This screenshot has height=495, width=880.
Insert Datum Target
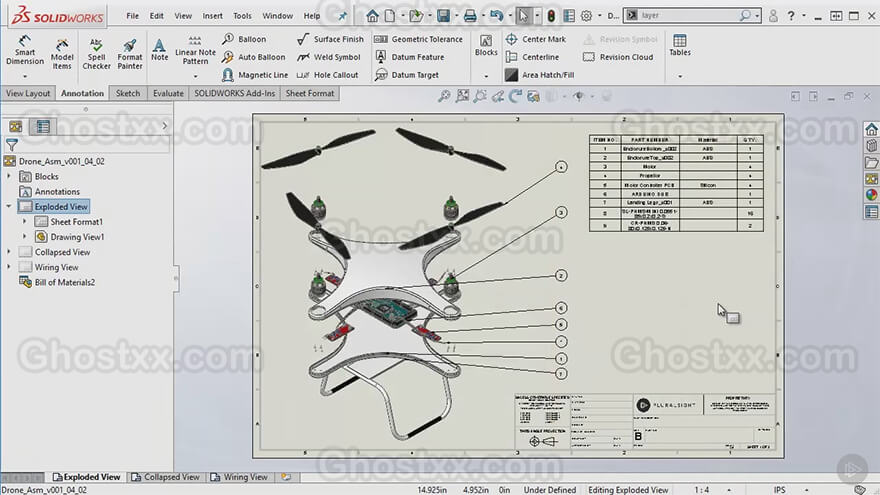point(406,75)
